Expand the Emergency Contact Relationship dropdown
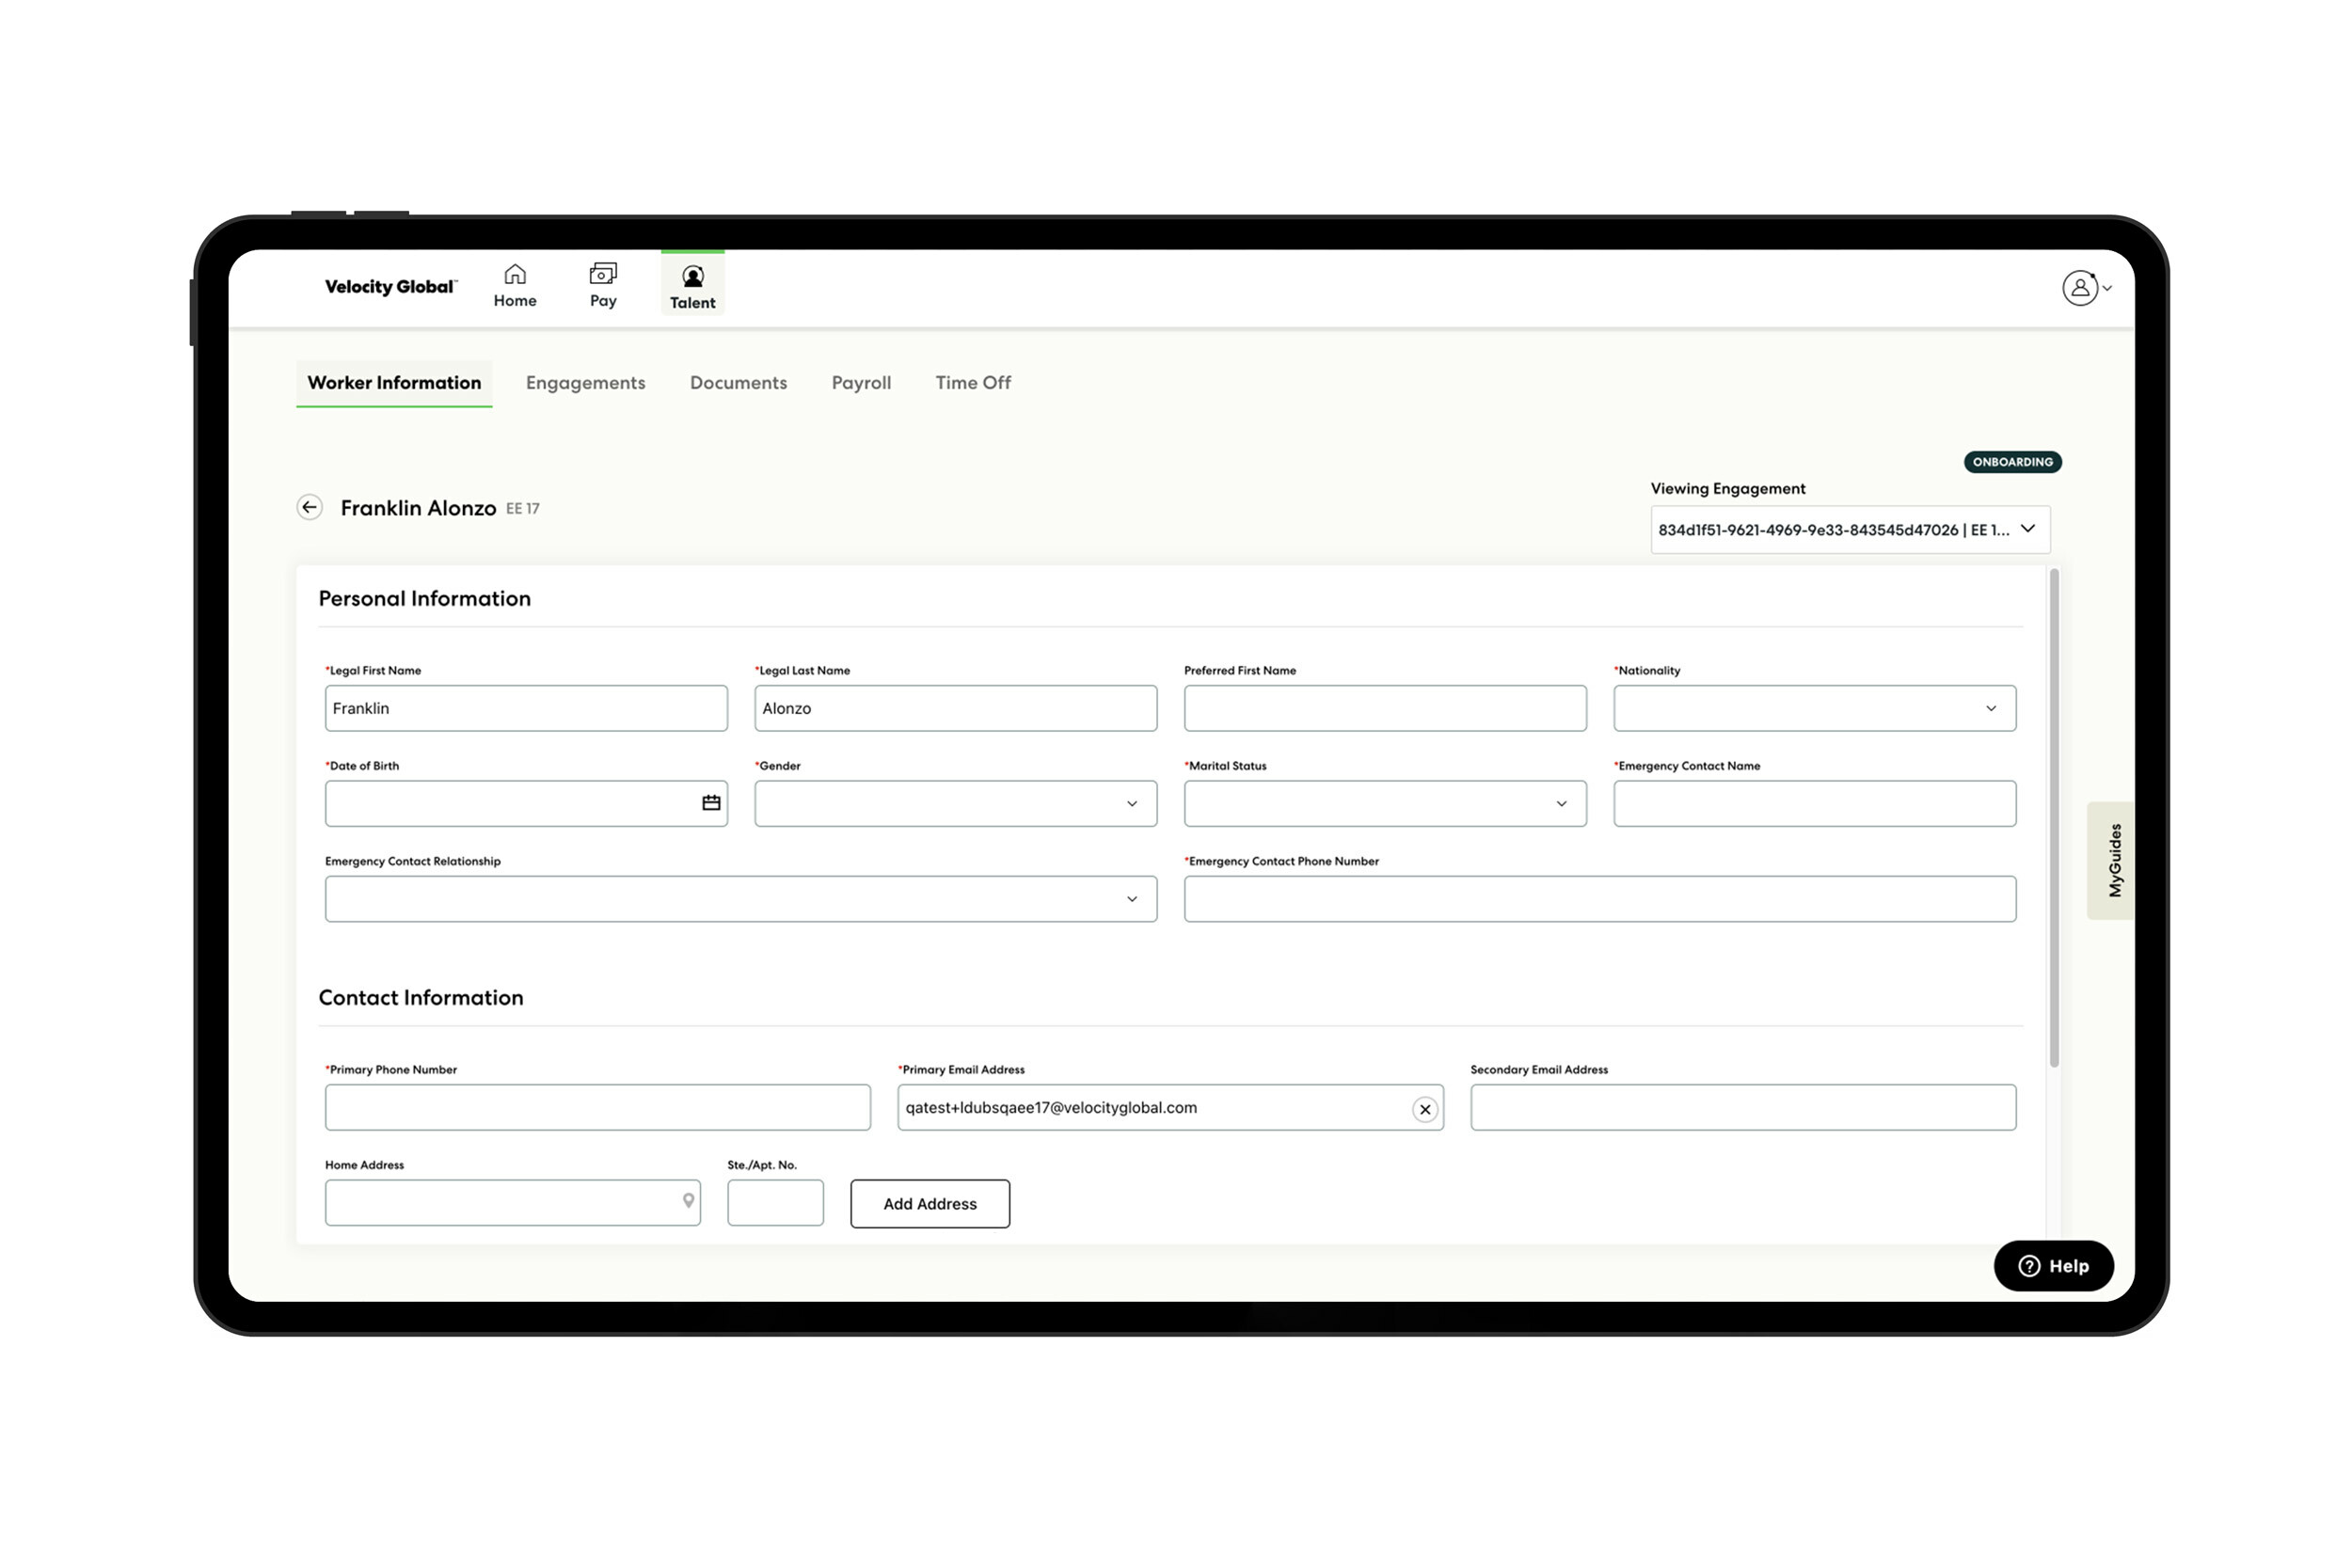Image resolution: width=2352 pixels, height=1568 pixels. click(x=741, y=899)
